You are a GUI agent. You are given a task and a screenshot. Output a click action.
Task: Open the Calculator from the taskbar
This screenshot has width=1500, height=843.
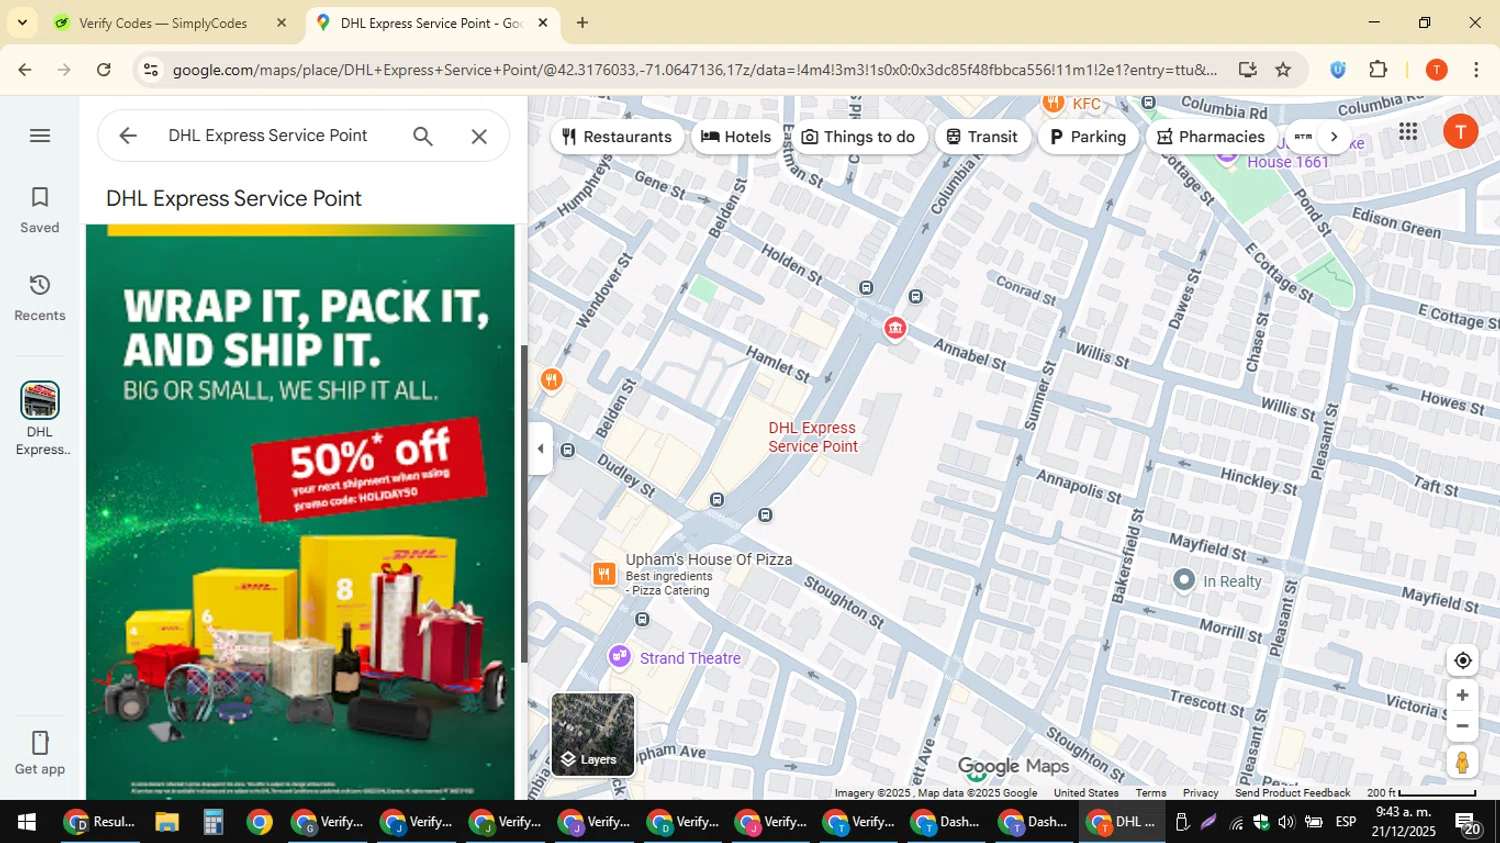pos(213,822)
